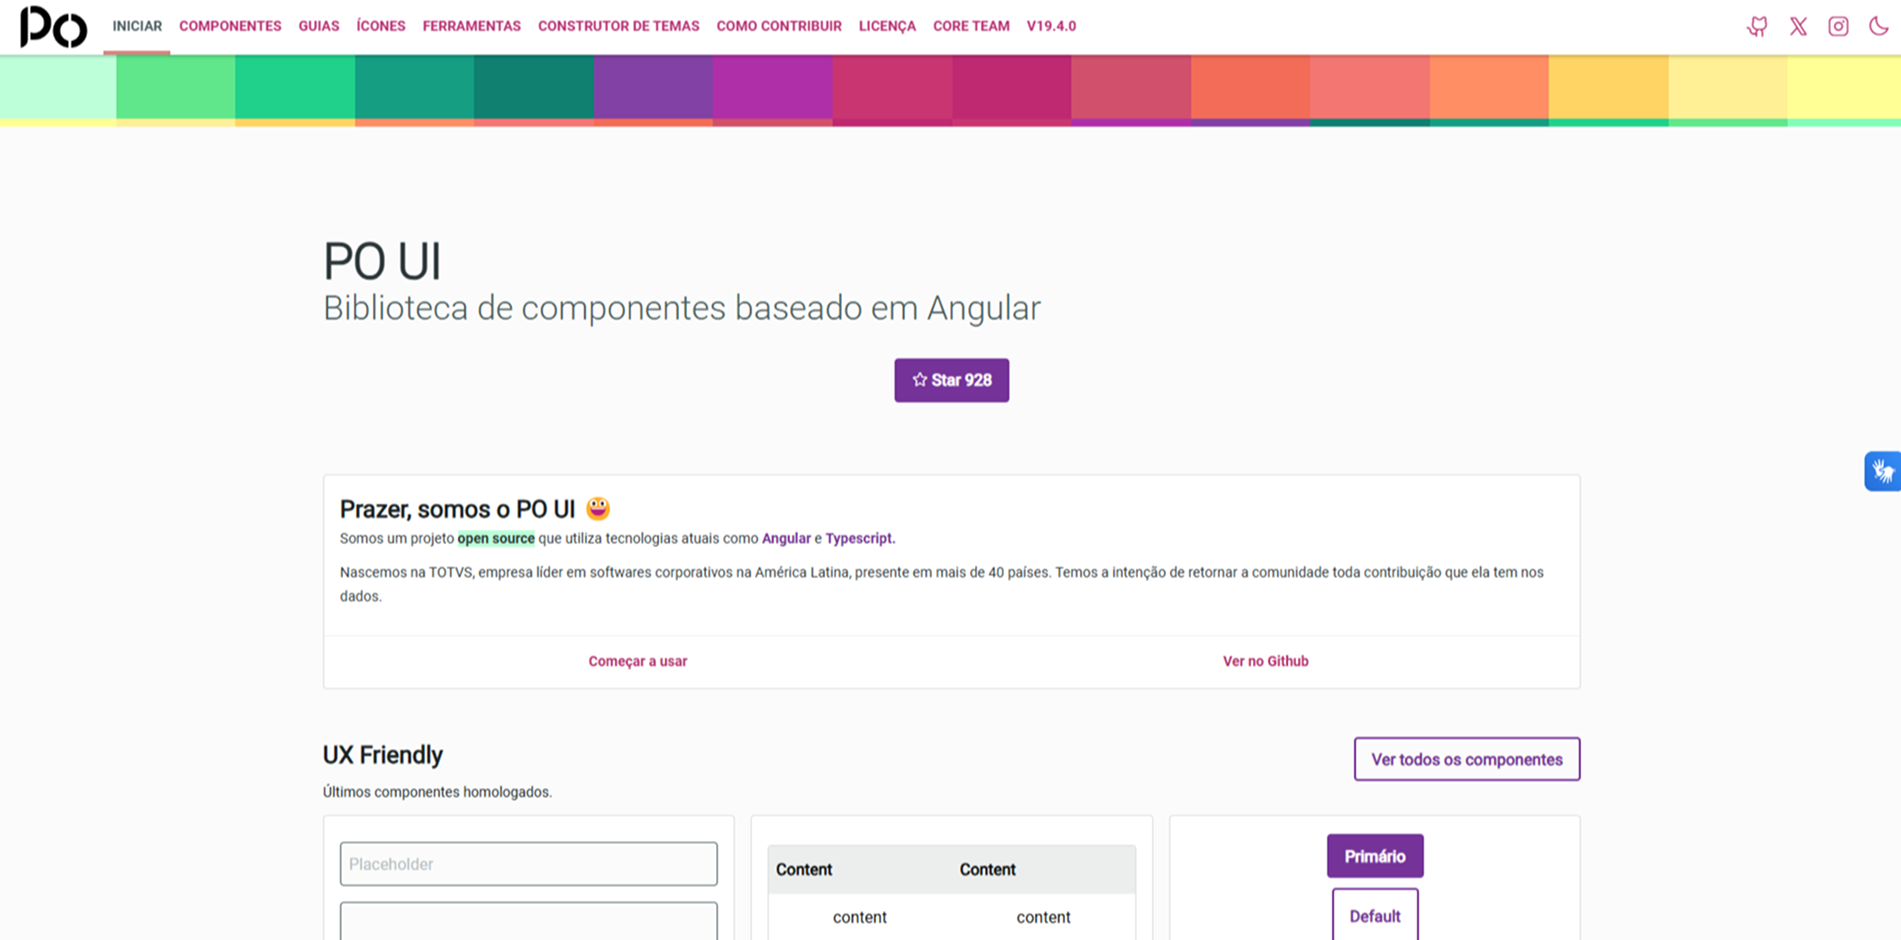1901x940 pixels.
Task: Focus the Placeholder input field
Action: click(529, 864)
